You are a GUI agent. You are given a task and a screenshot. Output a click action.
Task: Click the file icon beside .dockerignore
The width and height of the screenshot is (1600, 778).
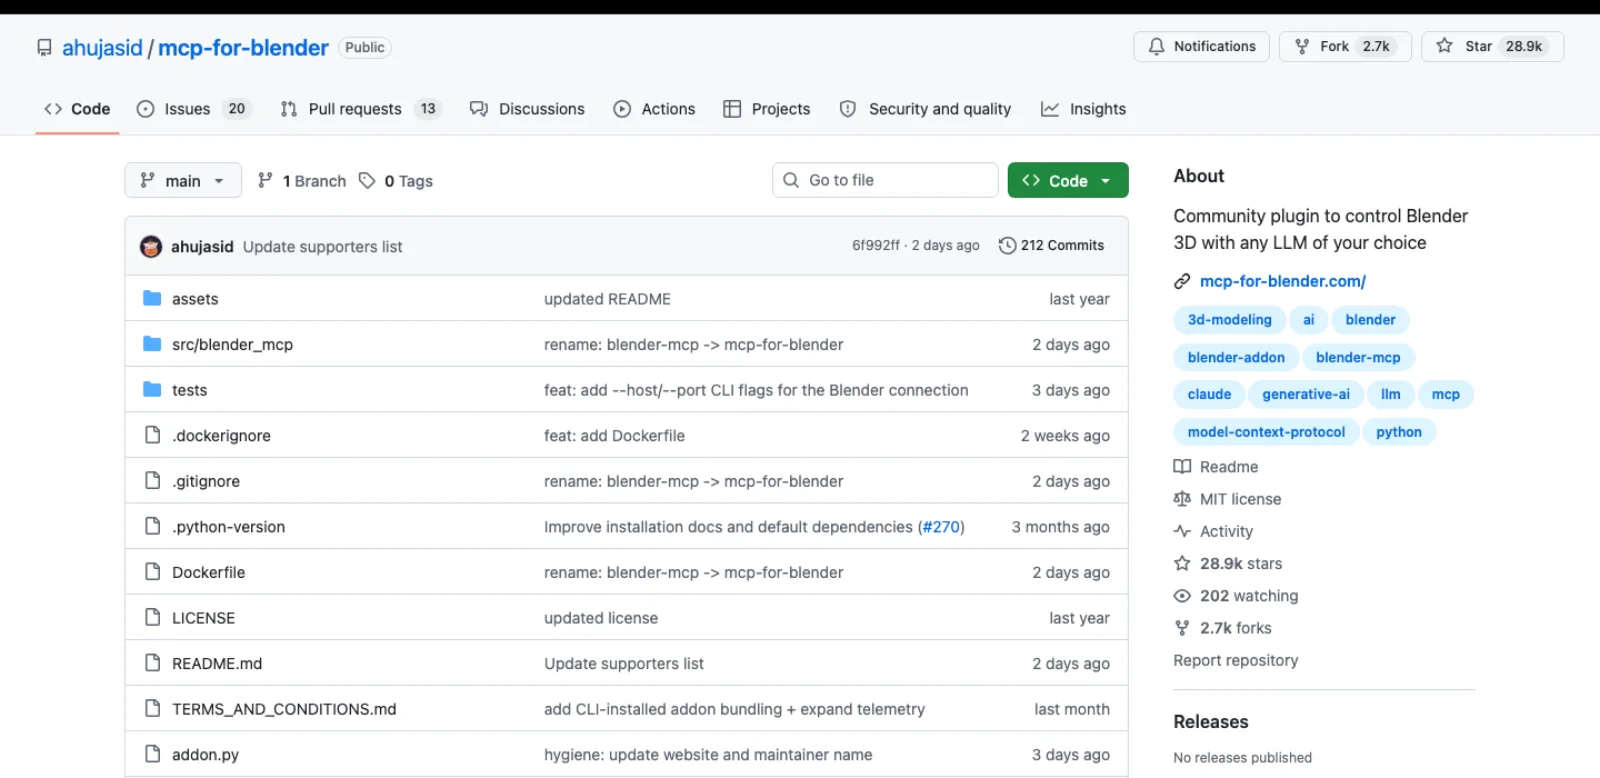152,435
